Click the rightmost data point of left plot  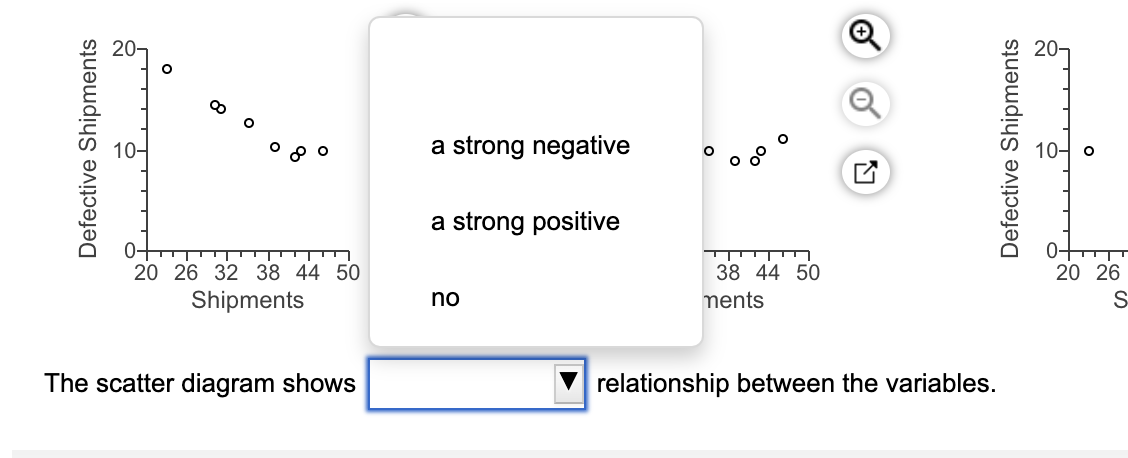(x=323, y=151)
